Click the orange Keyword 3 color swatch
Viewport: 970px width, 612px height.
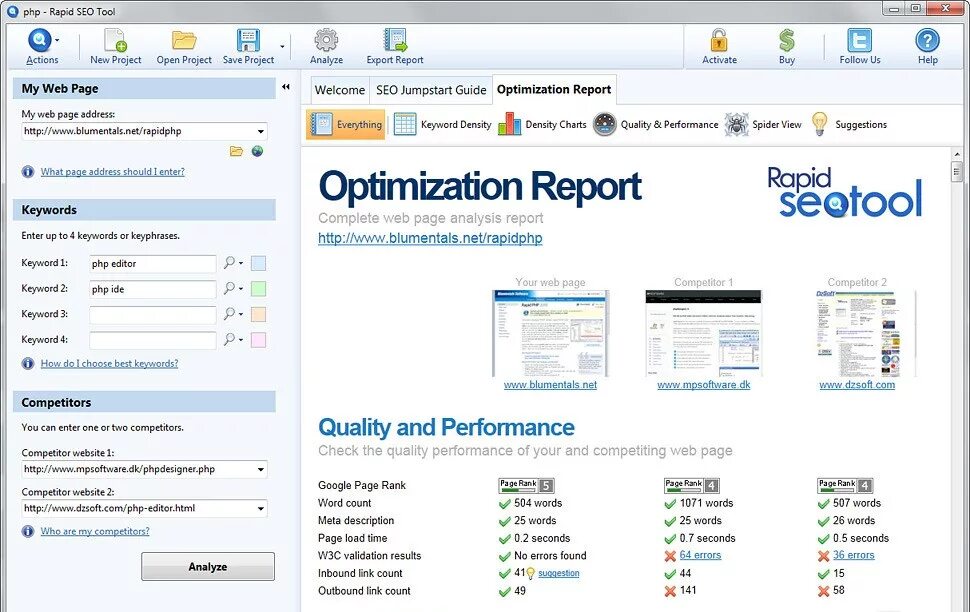[x=259, y=314]
